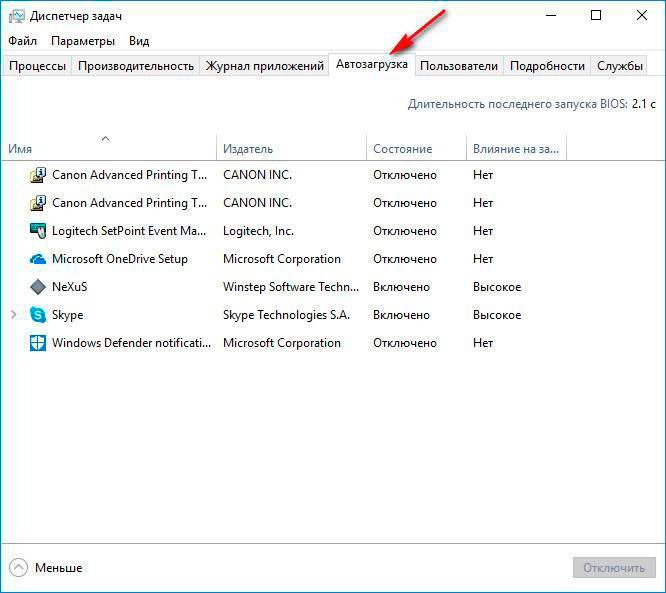Maximize the Диспетчер задач window
The width and height of the screenshot is (666, 593).
596,16
